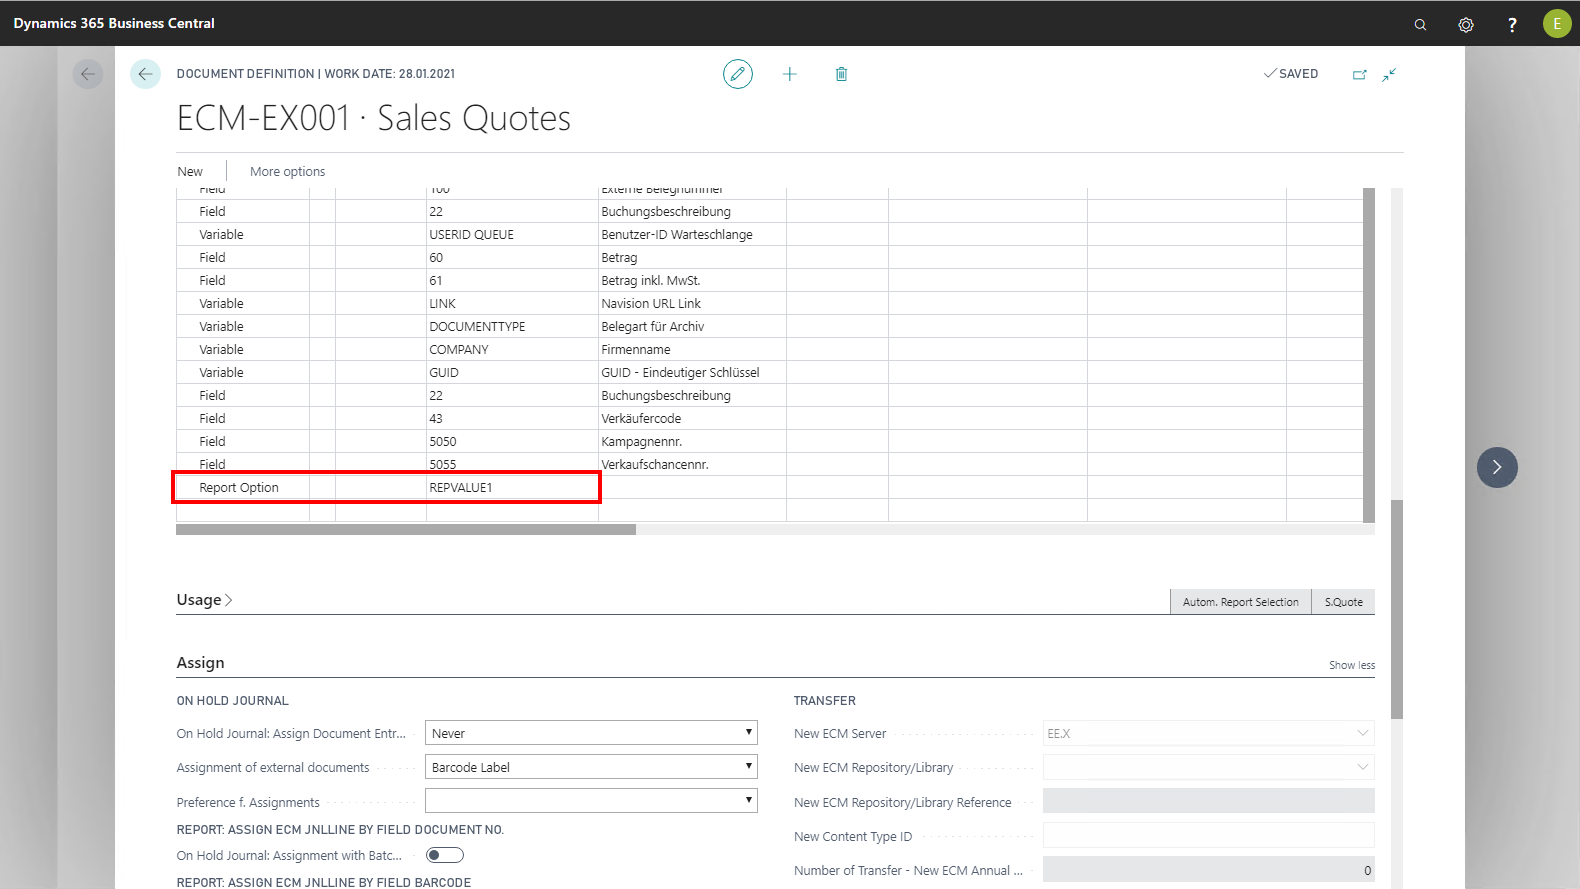Click the collapse page arrows icon
1580x889 pixels.
pyautogui.click(x=1389, y=74)
